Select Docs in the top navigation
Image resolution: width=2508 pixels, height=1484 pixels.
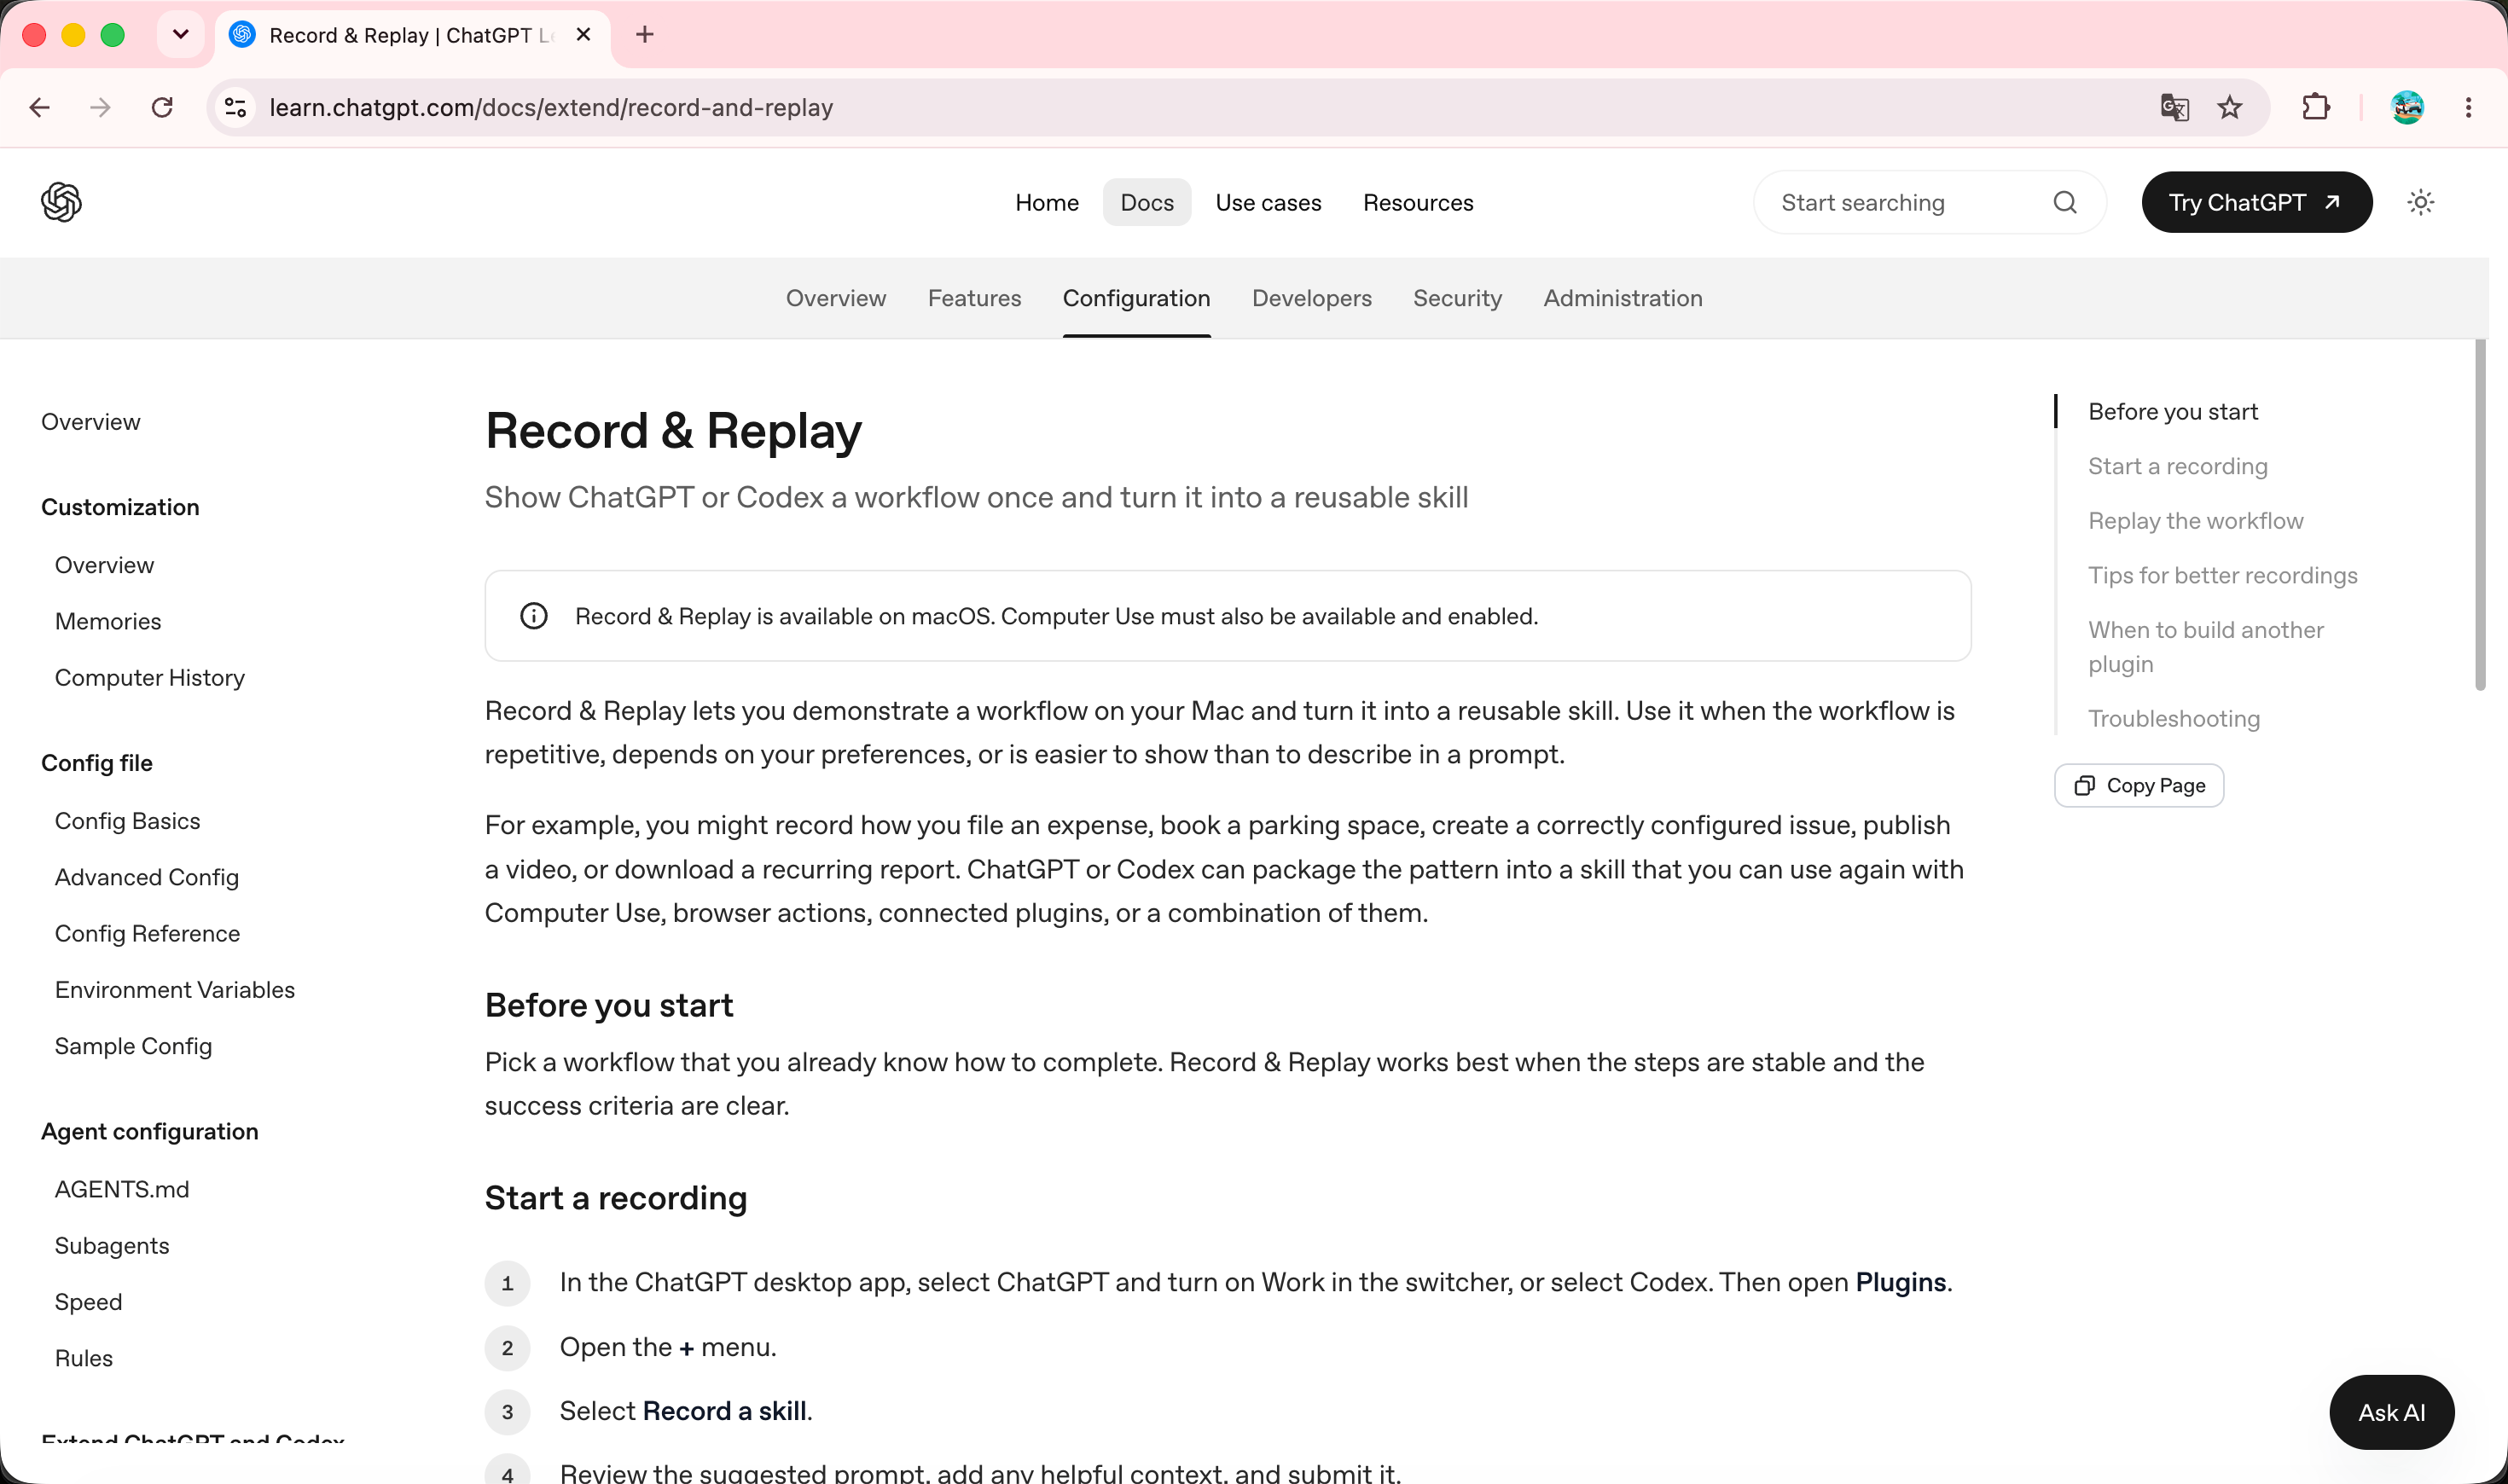click(x=1147, y=202)
